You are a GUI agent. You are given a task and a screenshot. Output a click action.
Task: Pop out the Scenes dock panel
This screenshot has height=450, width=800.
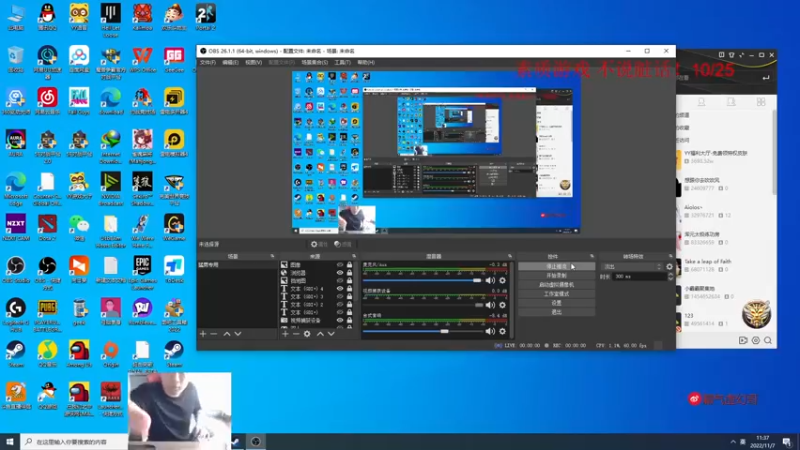272,256
